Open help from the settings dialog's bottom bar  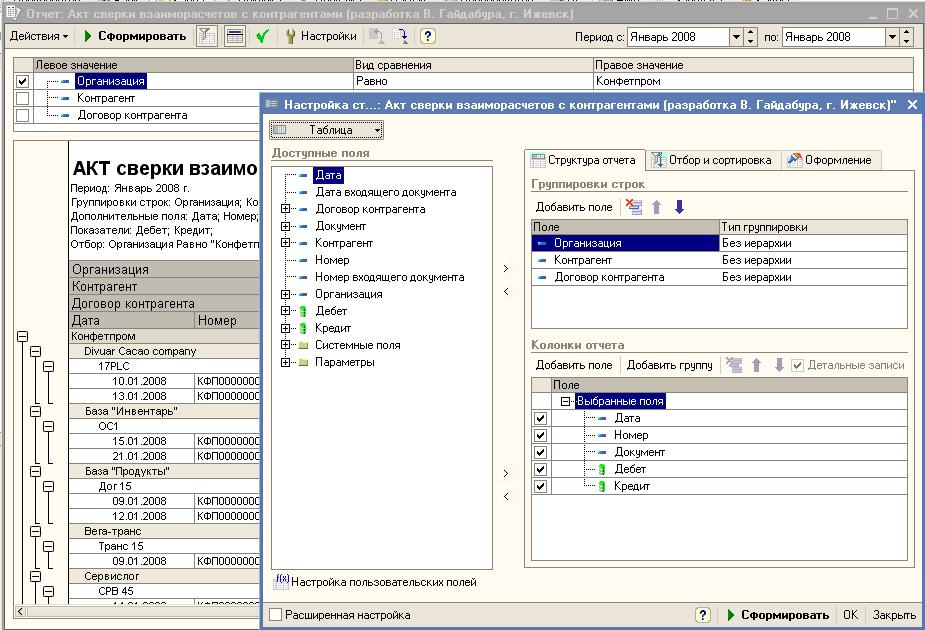(703, 615)
